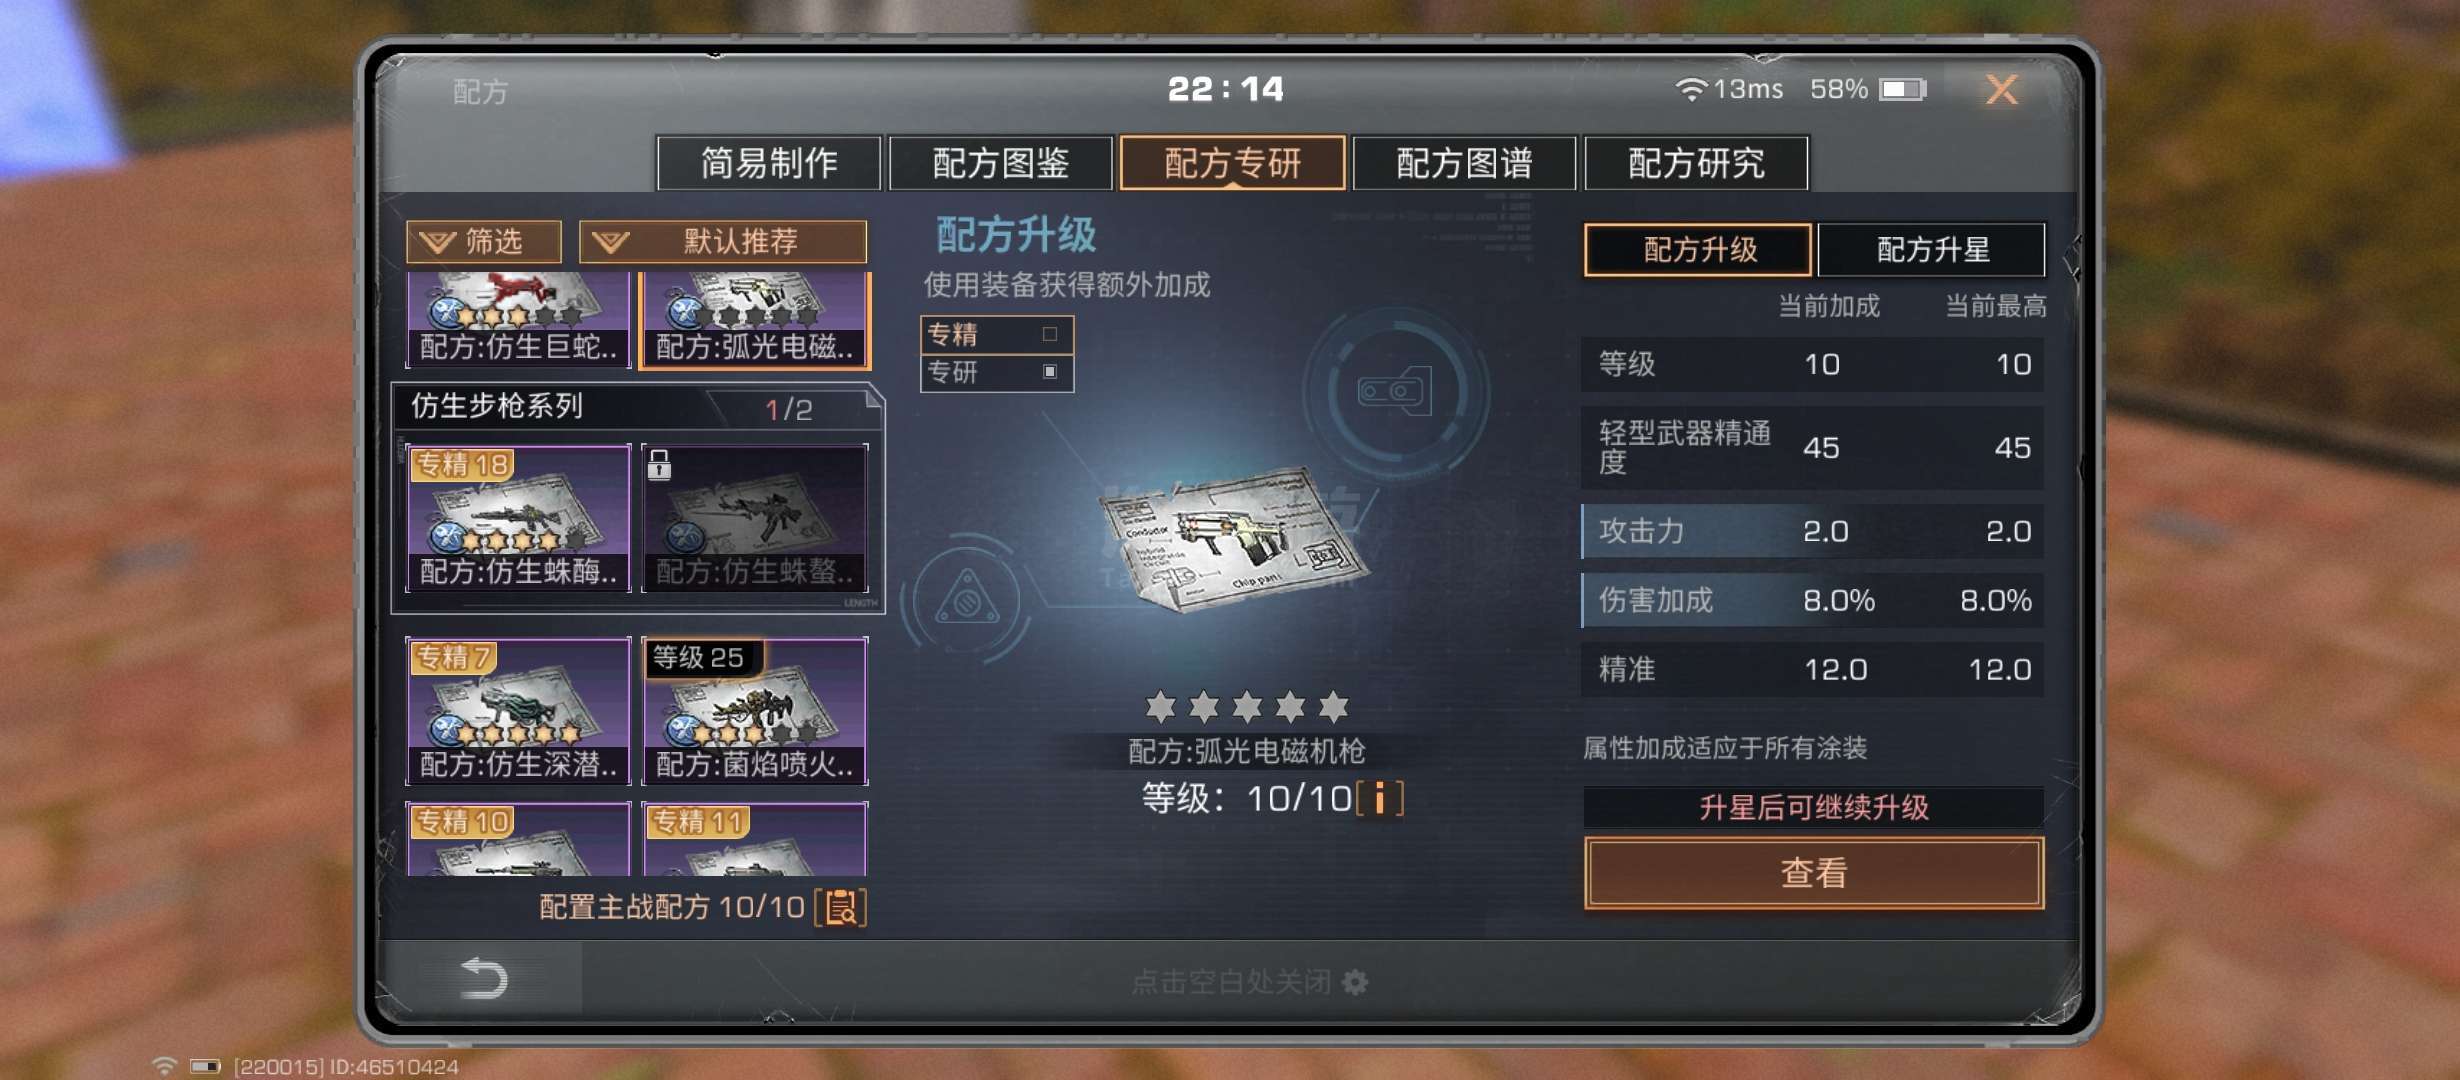Click the five-star rating row under the blueprint
The image size is (2460, 1080).
coord(1247,707)
